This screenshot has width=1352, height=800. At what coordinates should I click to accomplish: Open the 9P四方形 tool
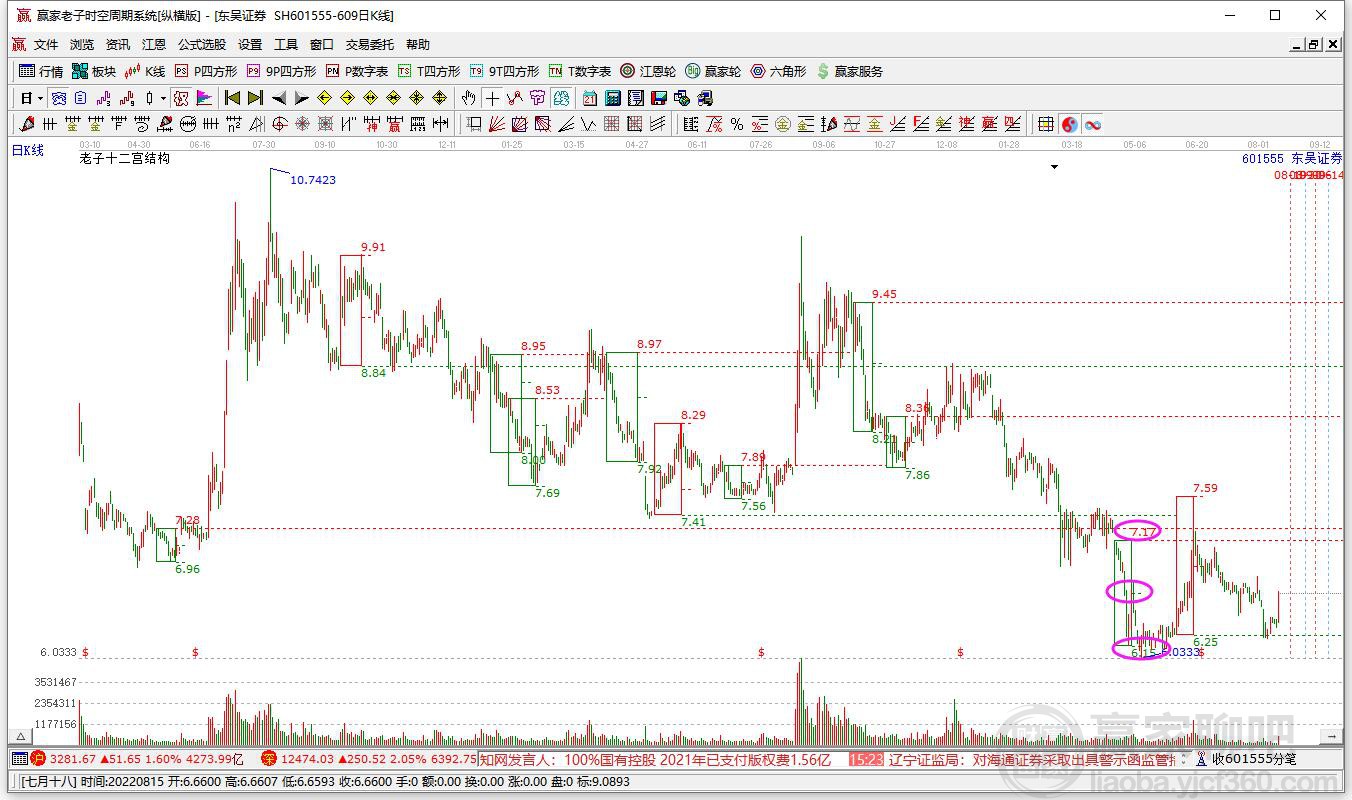pyautogui.click(x=281, y=71)
